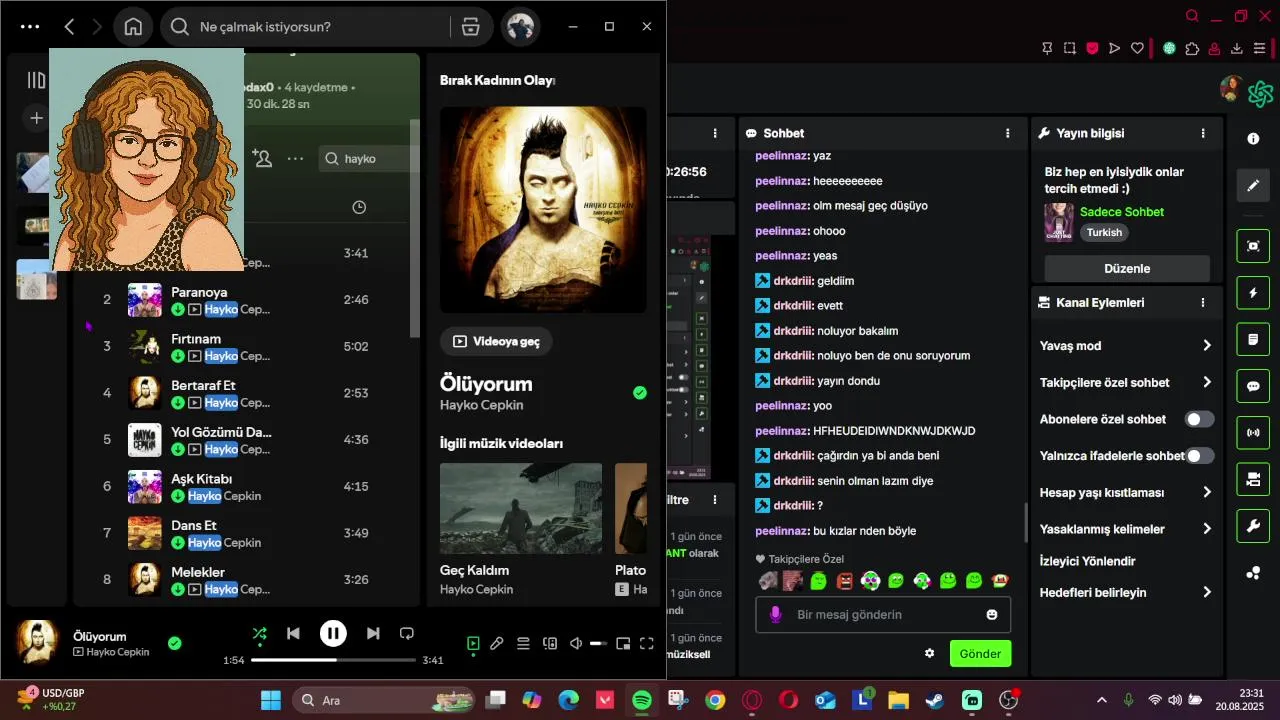Toggle Spotify library sidebar icon
1280x720 pixels.
(36, 80)
